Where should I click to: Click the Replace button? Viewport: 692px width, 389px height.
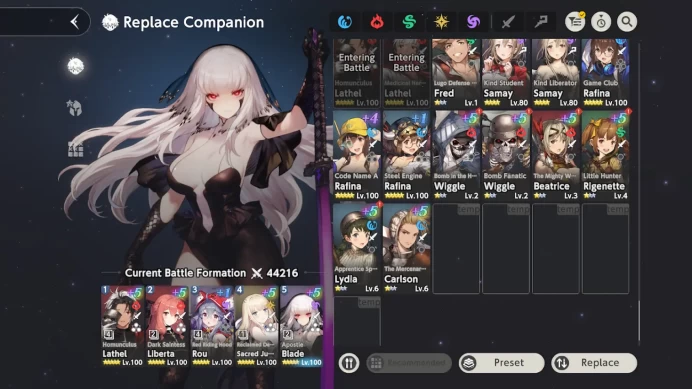[594, 363]
